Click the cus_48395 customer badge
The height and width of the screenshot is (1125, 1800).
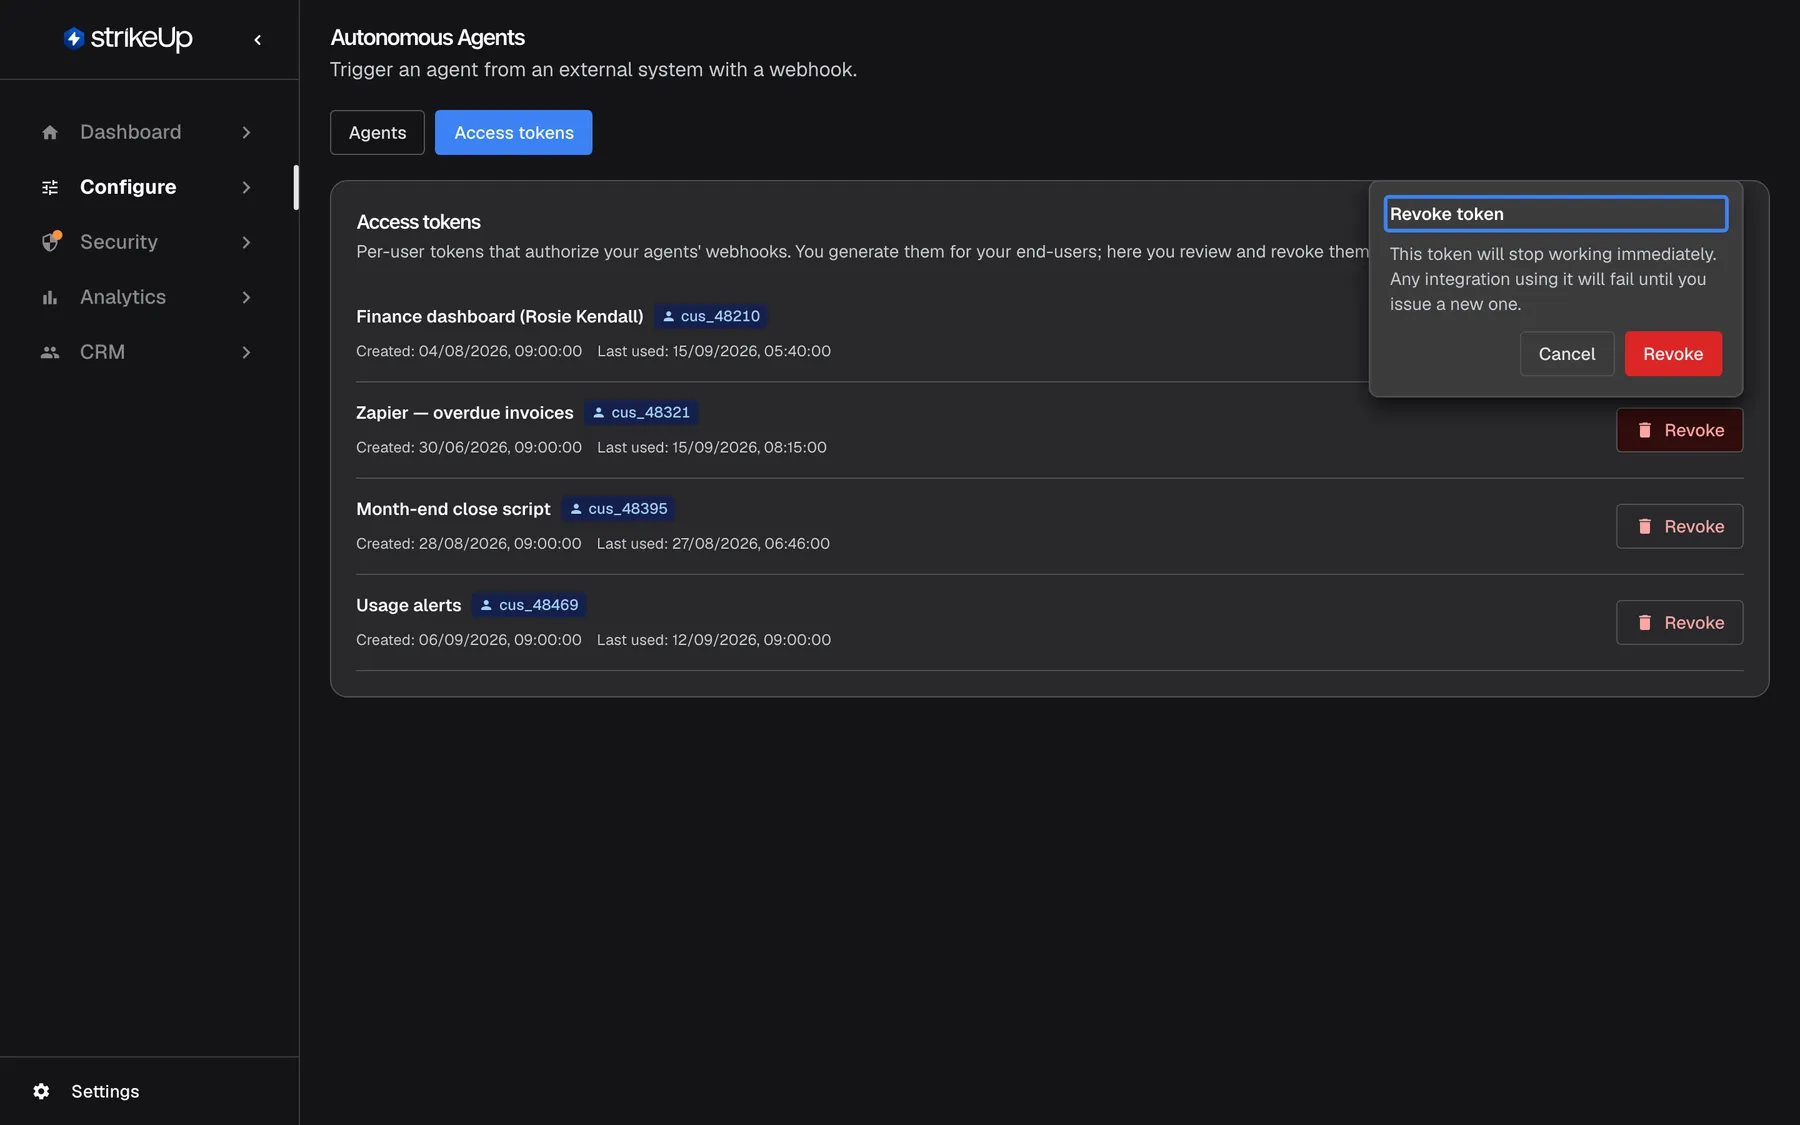618,509
